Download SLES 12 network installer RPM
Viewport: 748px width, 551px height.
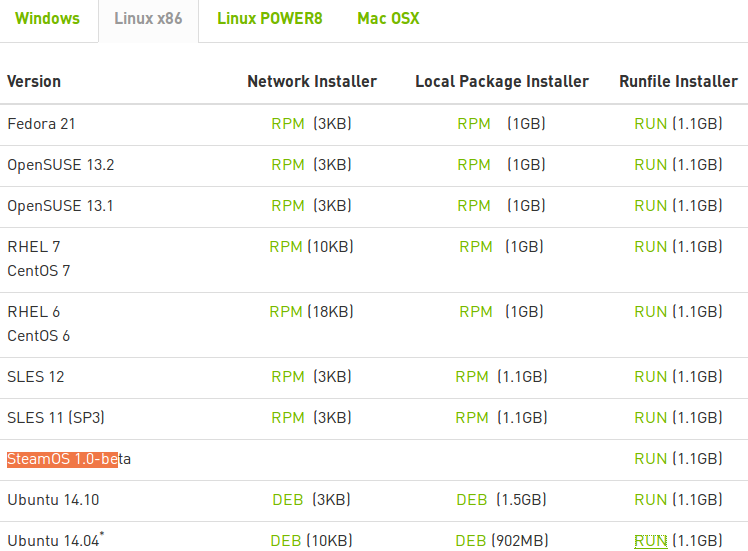coord(288,377)
